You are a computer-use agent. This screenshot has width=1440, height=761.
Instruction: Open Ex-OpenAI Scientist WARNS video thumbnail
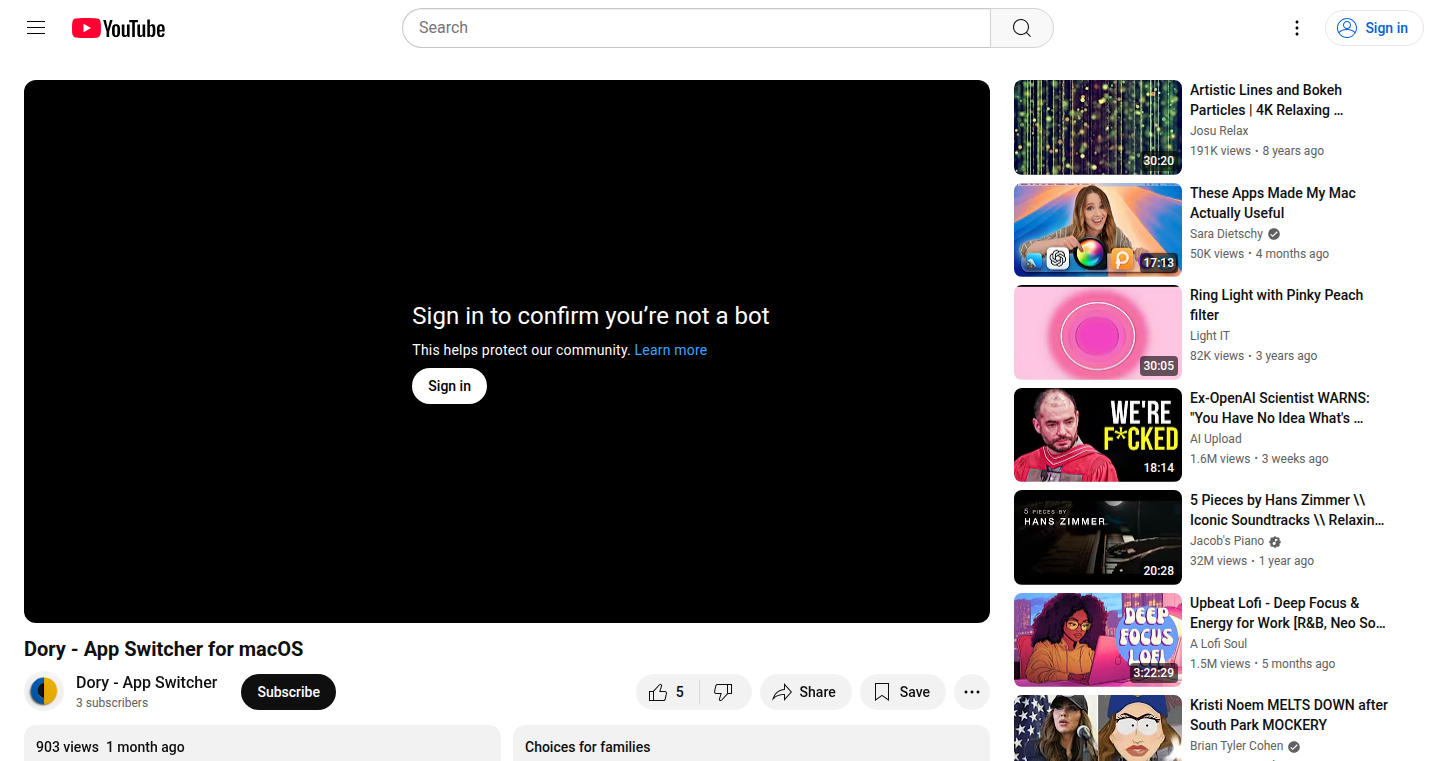[x=1098, y=435]
